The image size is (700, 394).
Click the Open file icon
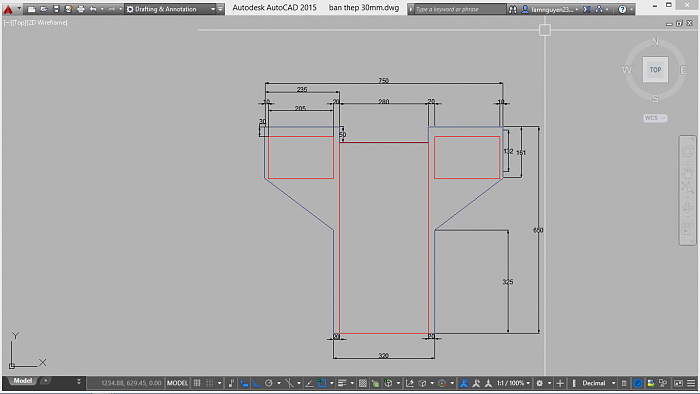(44, 9)
